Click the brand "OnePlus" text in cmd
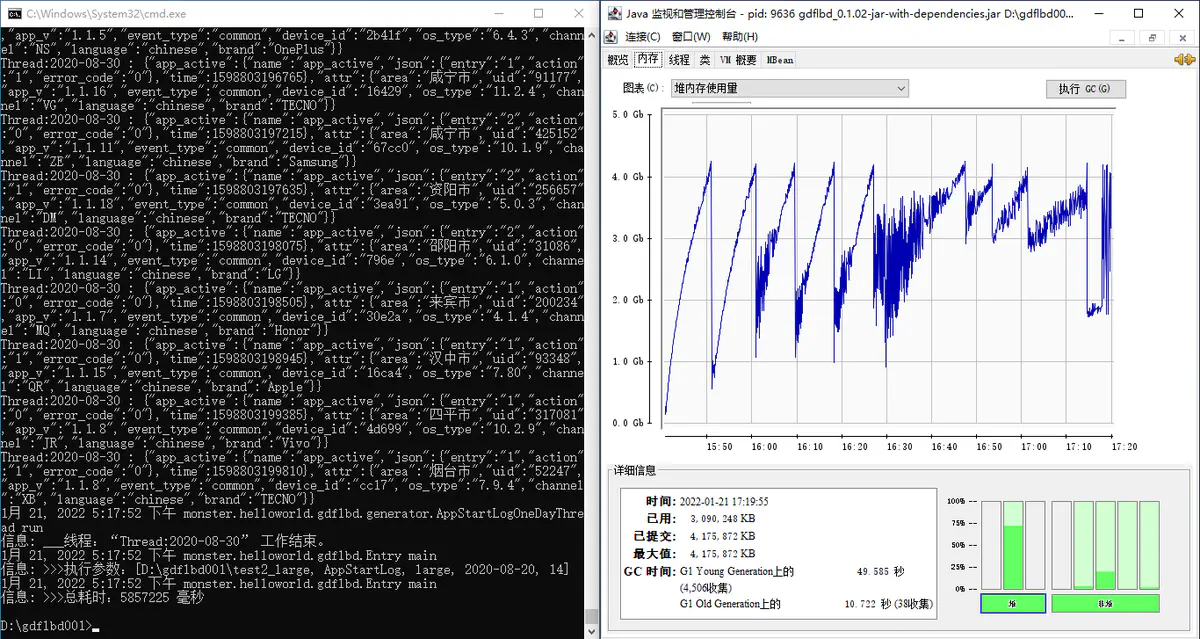Screen dimensions: 1200x639 coord(300,49)
